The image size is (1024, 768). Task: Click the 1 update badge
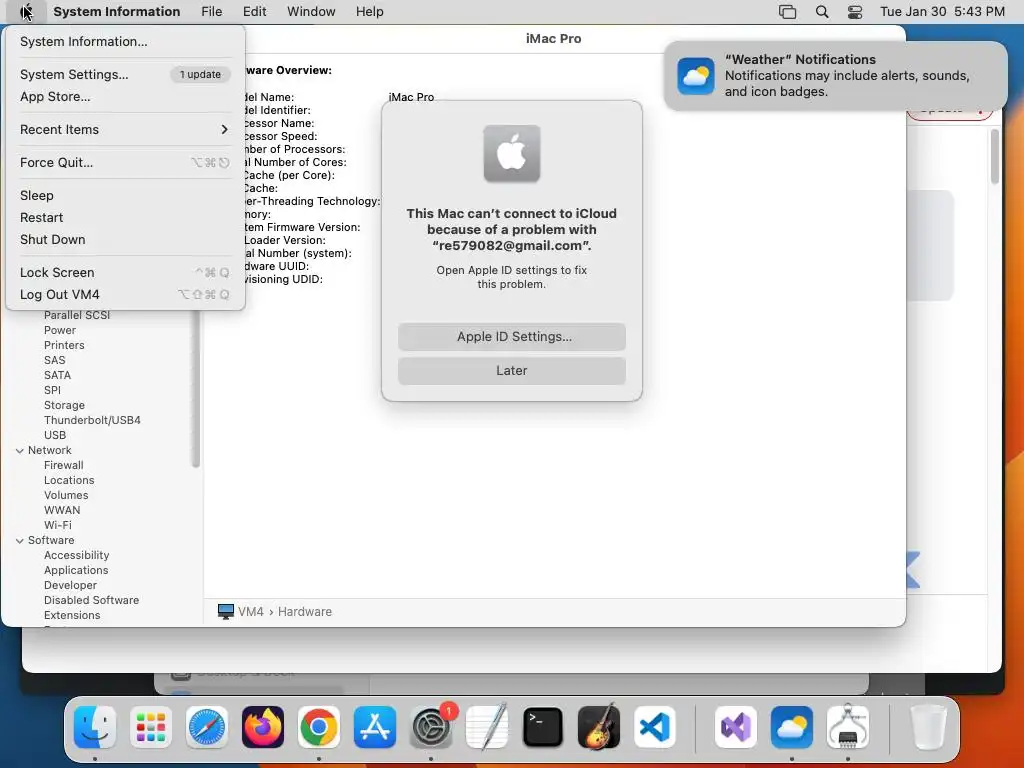coord(200,74)
